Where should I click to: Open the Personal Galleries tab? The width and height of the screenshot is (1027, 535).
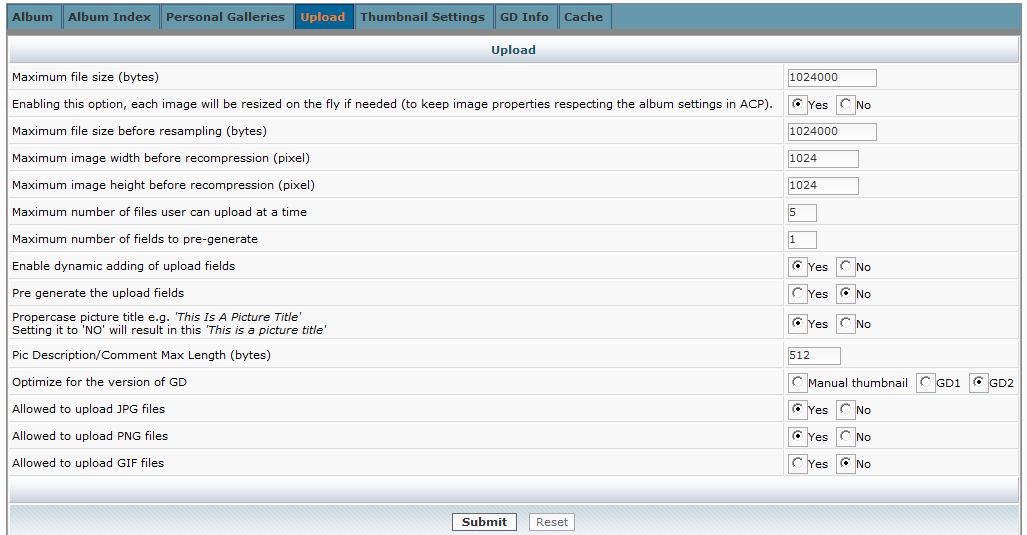click(225, 17)
